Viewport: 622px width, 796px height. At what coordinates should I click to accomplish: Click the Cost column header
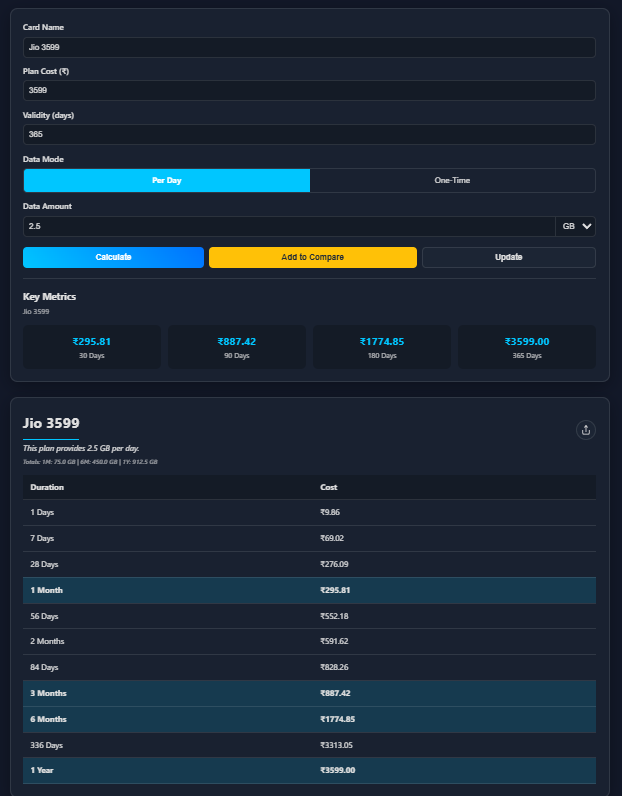pyautogui.click(x=329, y=487)
